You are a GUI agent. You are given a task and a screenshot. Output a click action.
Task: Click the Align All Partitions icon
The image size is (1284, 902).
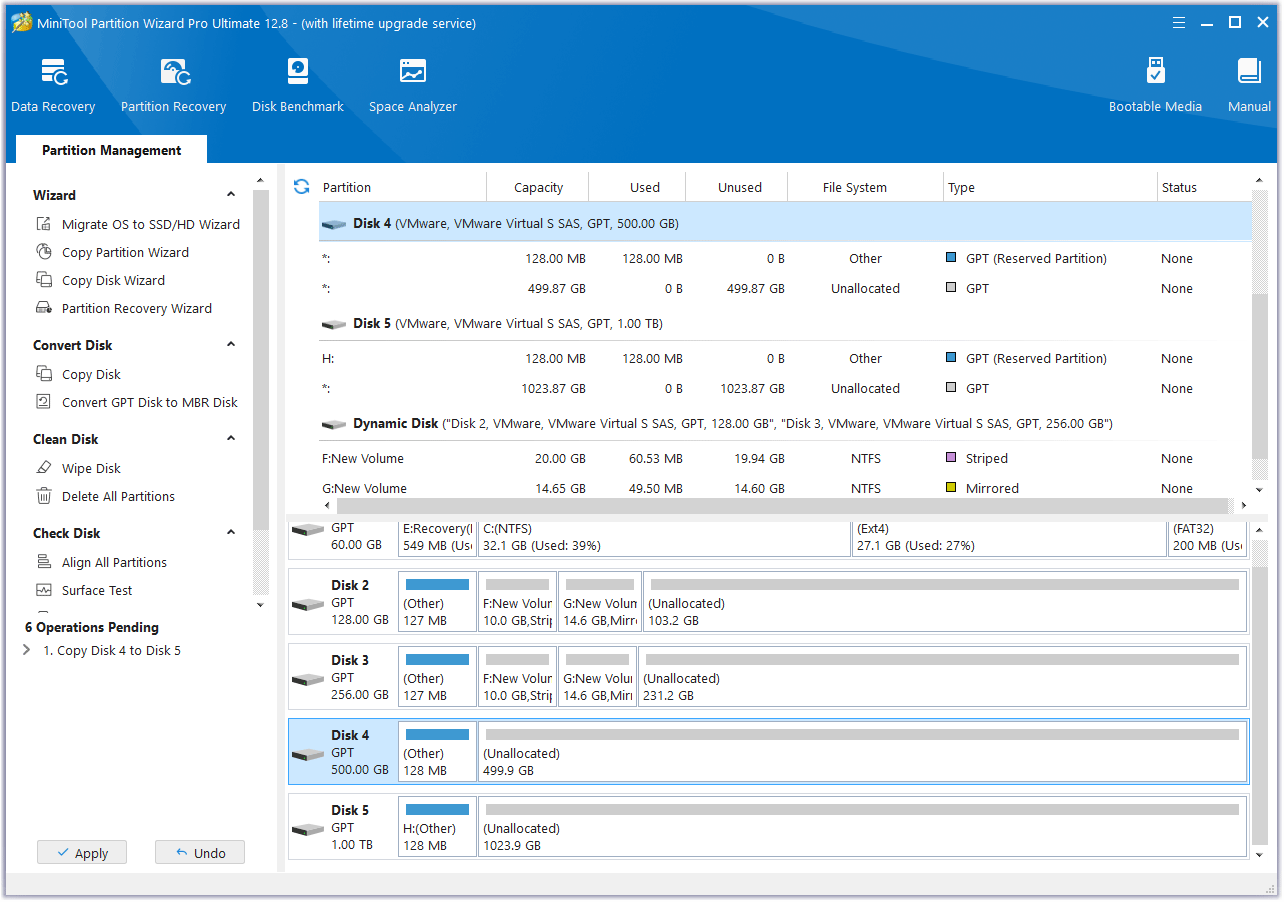point(44,562)
